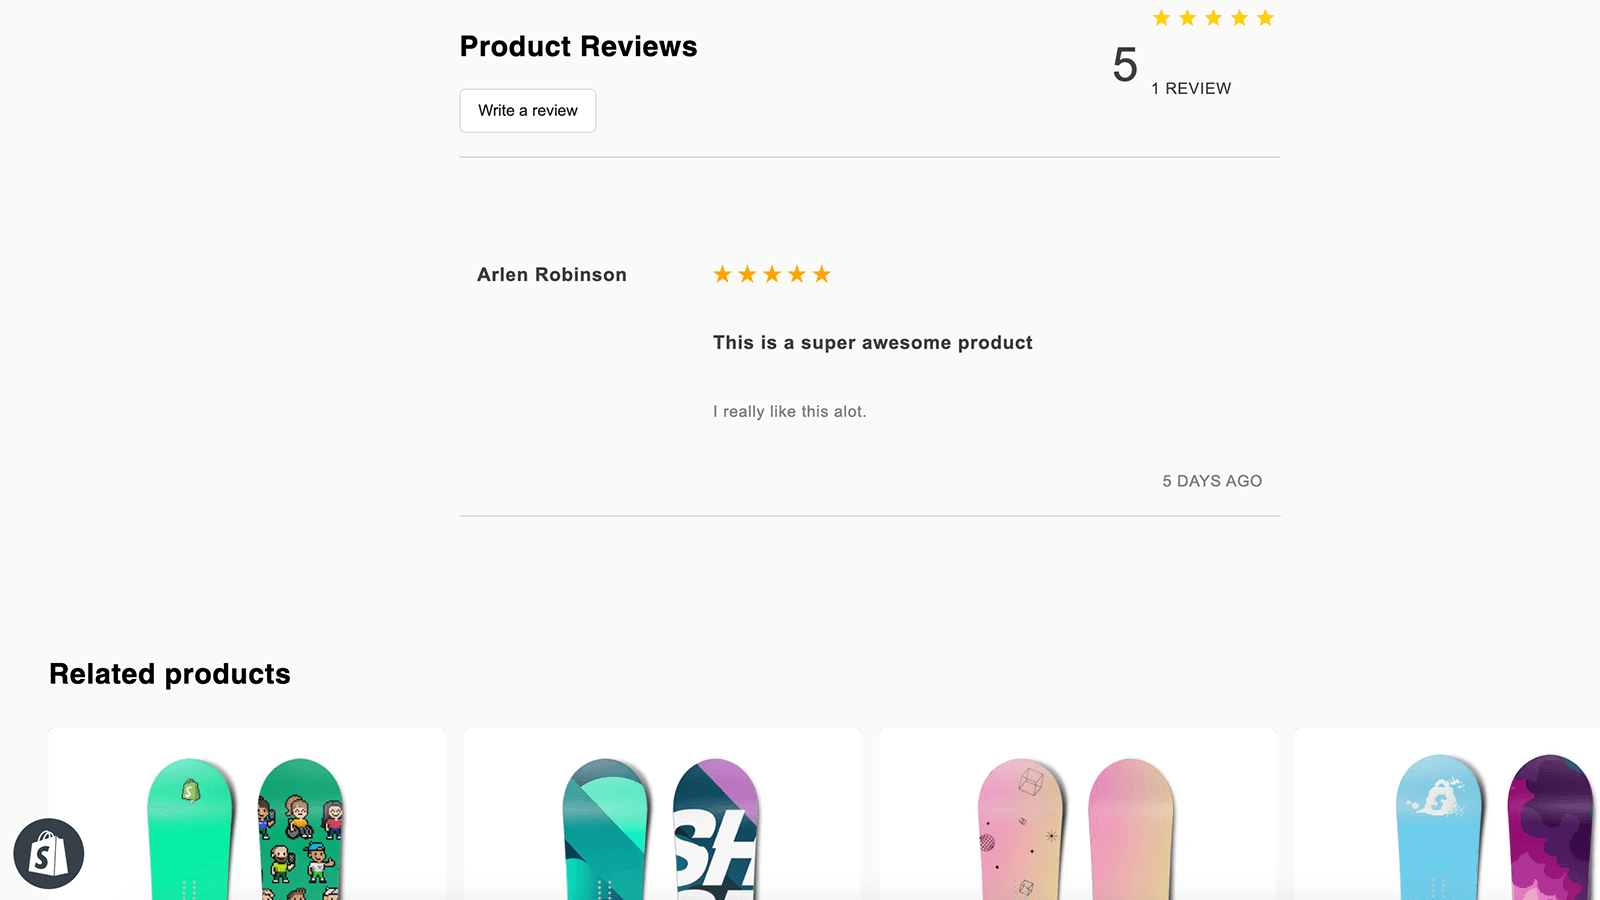Open the pixel-characters green snowboard image
The image size is (1600, 900).
click(301, 830)
